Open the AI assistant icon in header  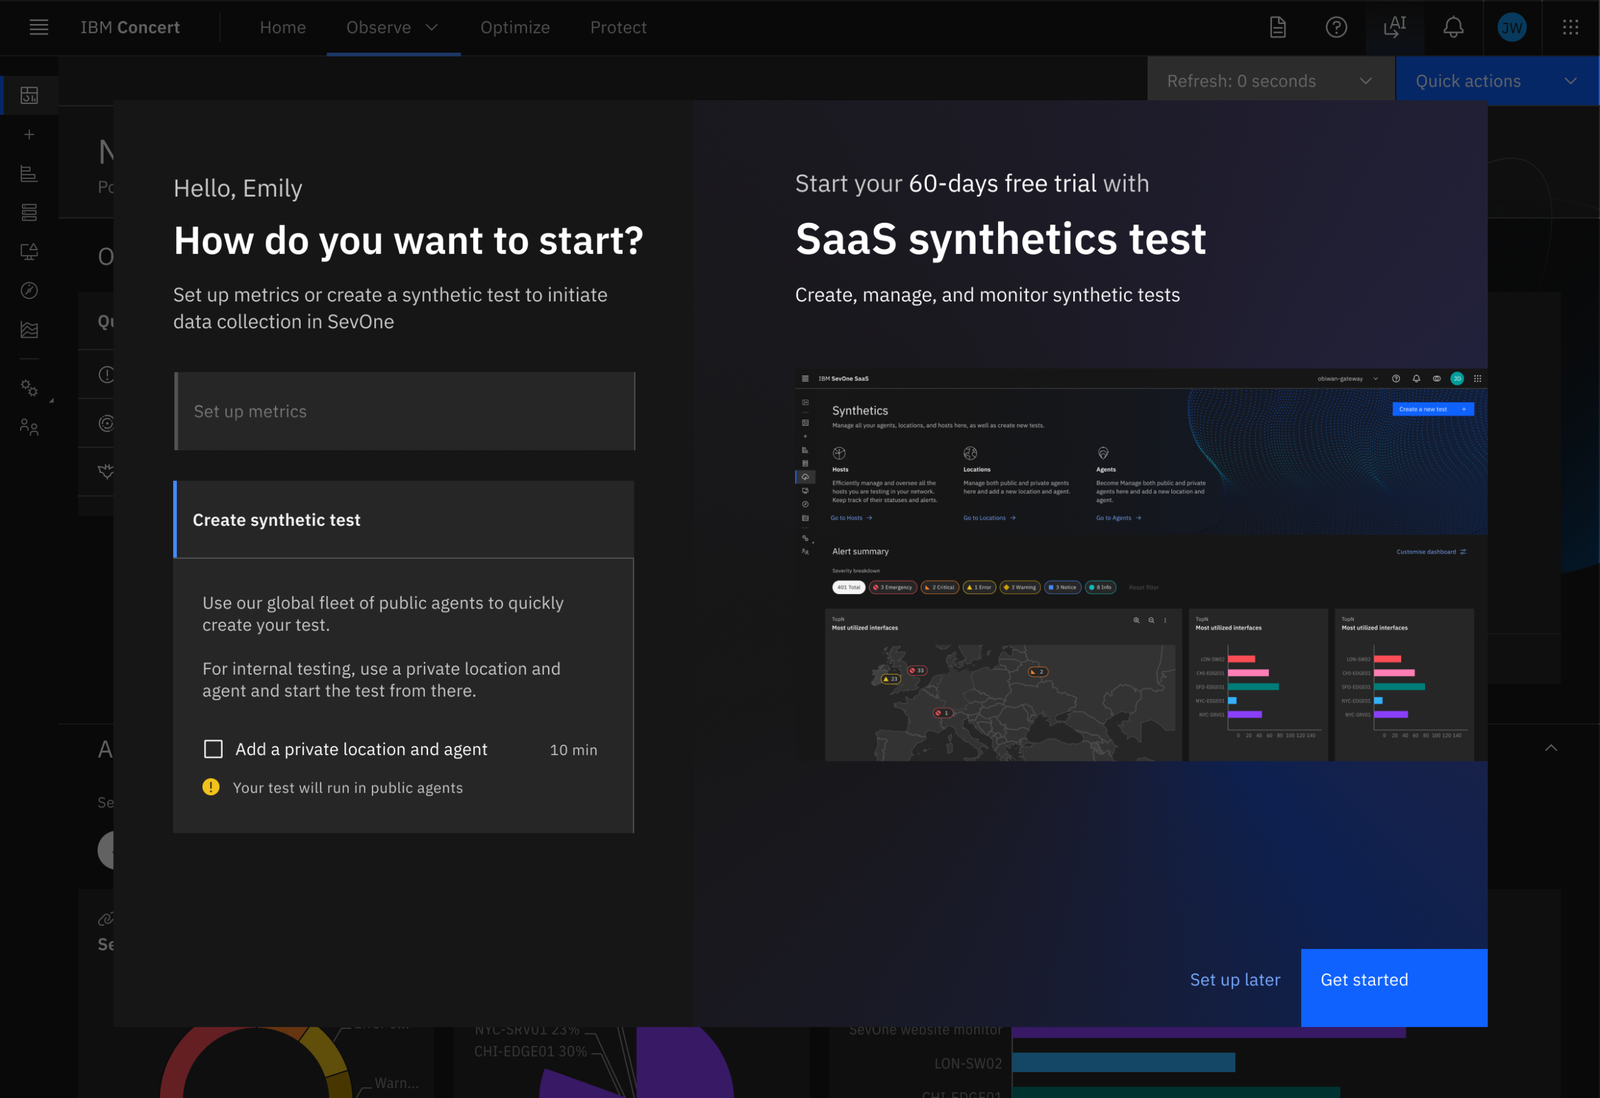click(1395, 27)
